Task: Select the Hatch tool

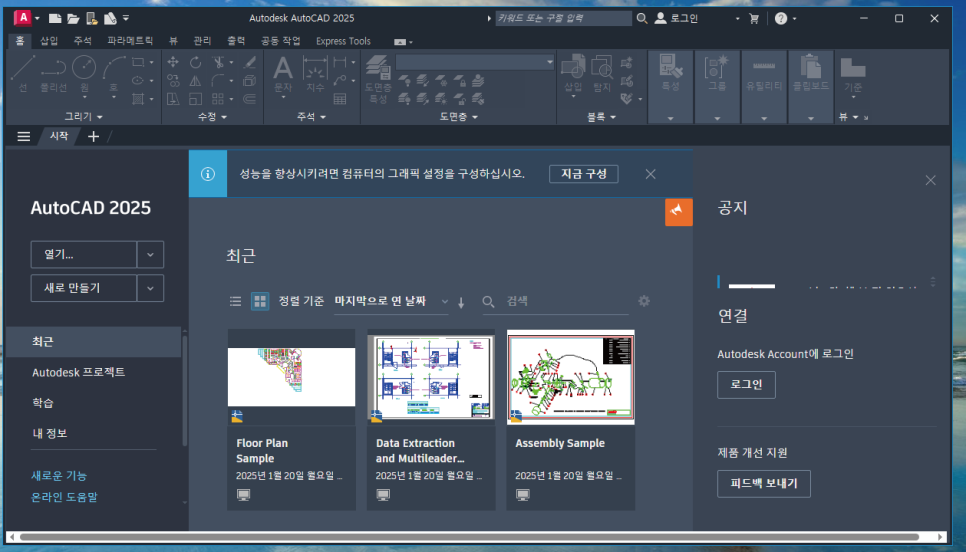Action: point(138,99)
